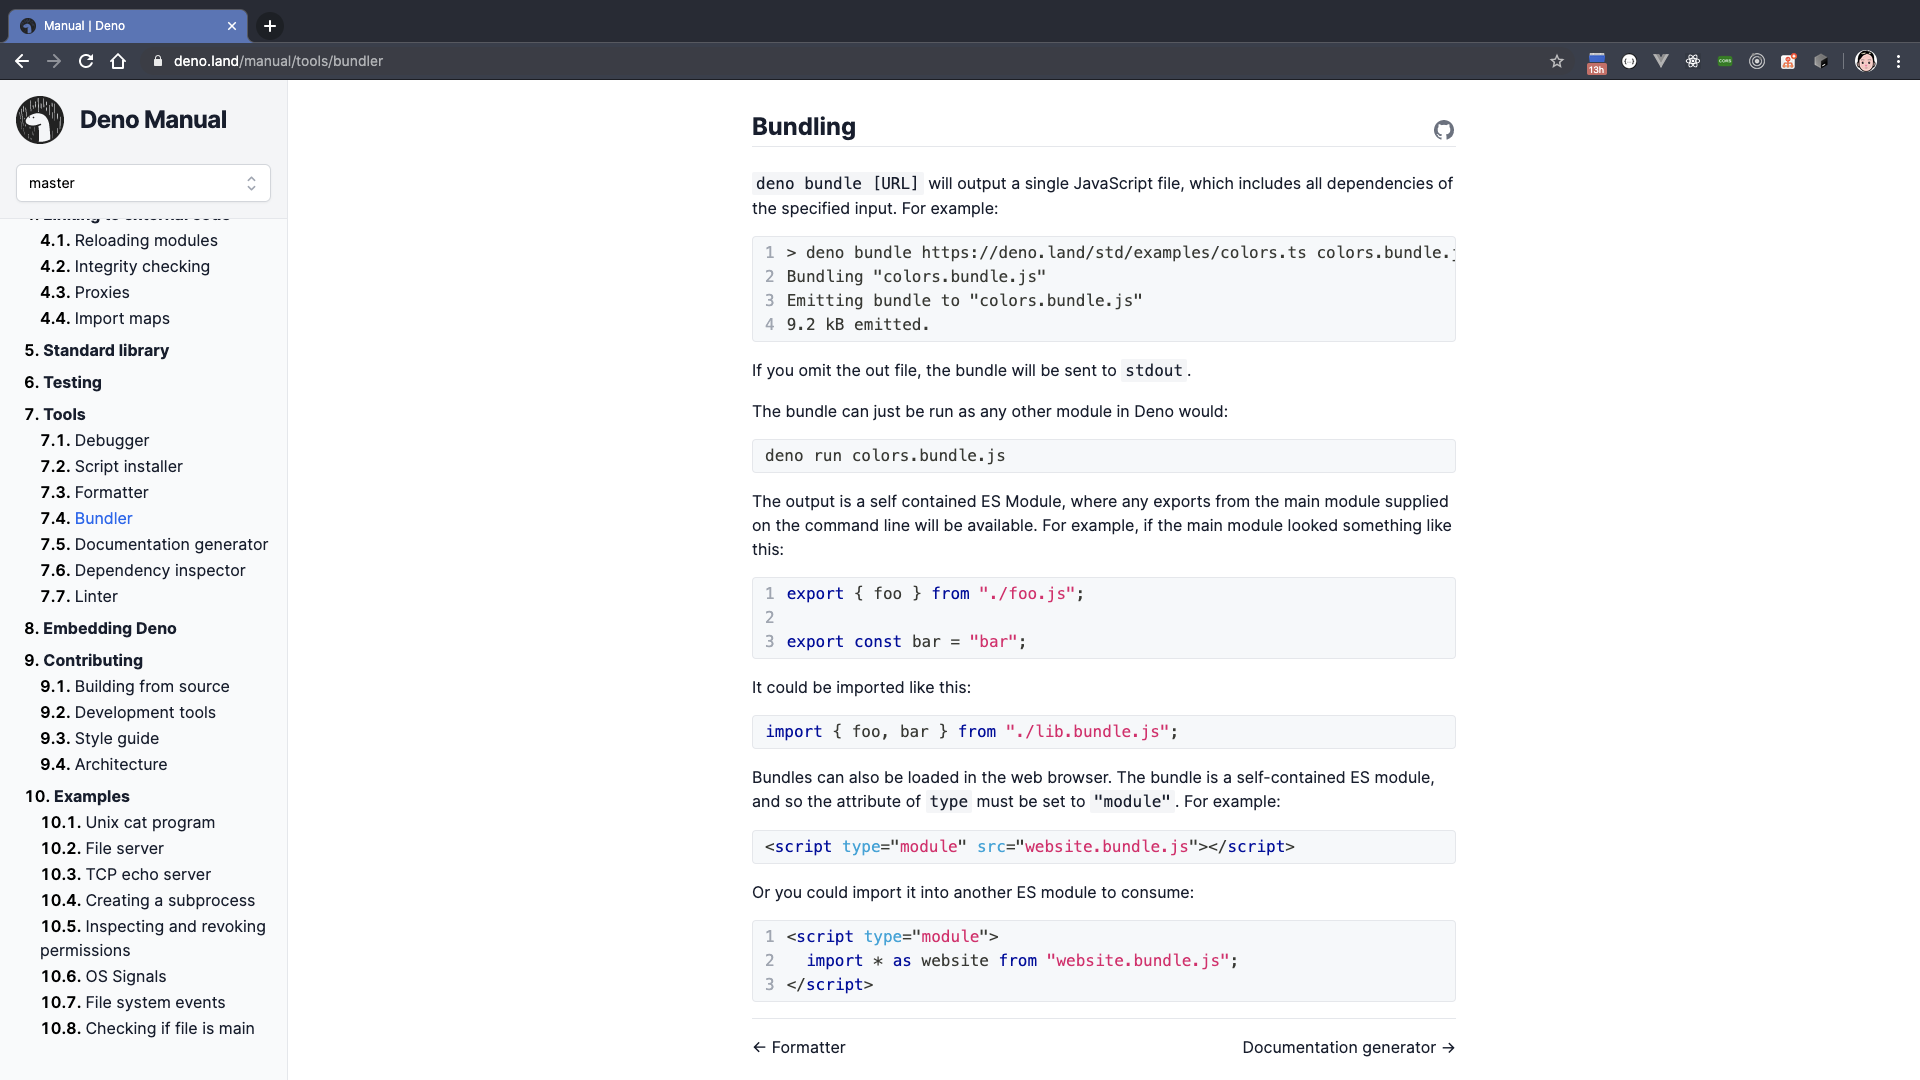Screen dimensions: 1920x1080
Task: Open the master version dropdown
Action: click(143, 183)
